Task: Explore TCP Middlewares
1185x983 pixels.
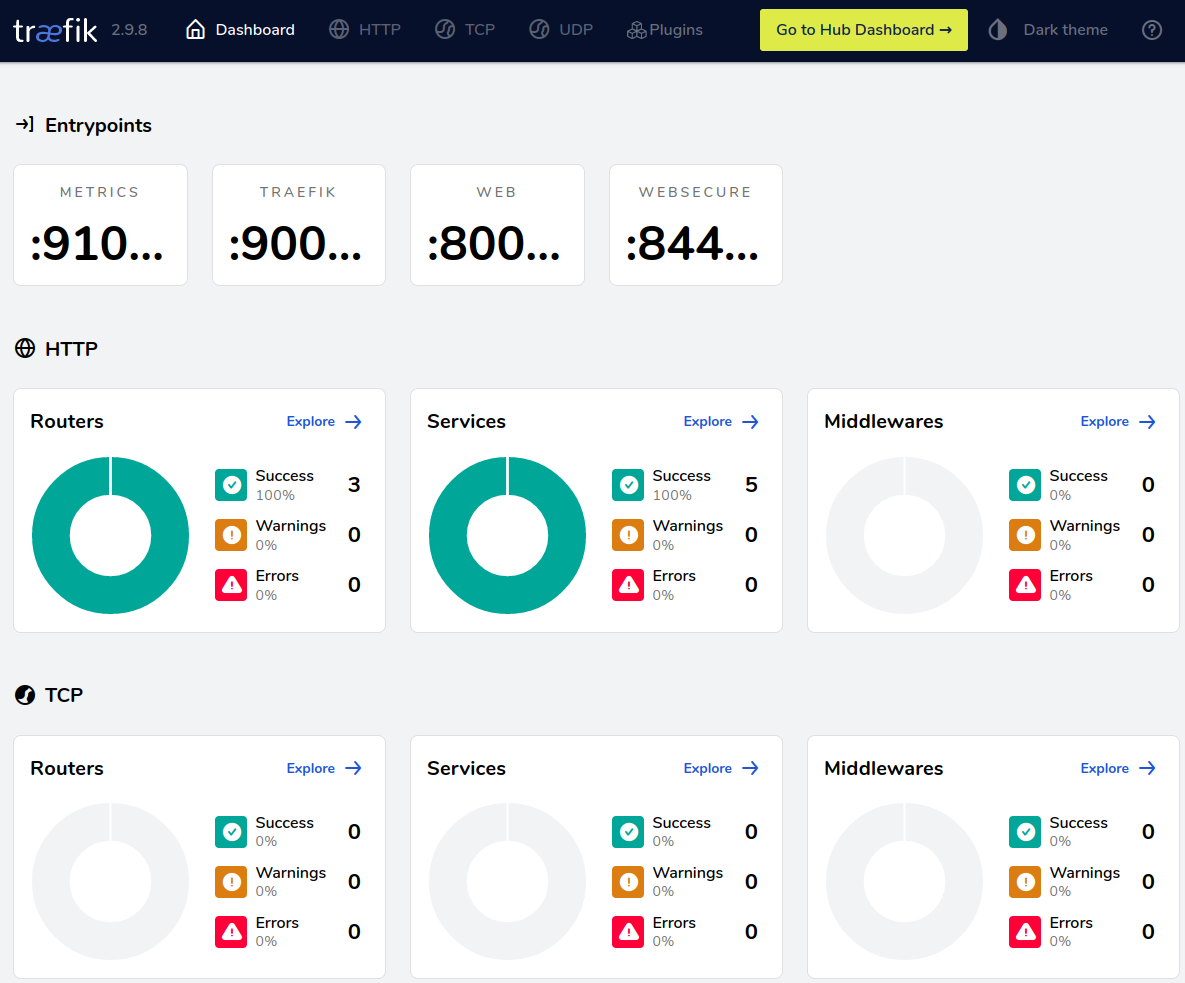Action: pos(1118,768)
